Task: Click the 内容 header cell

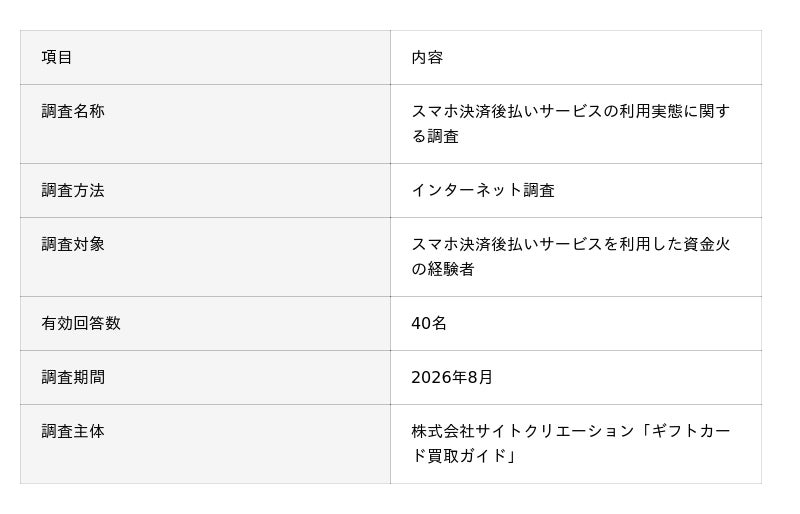Action: [576, 58]
